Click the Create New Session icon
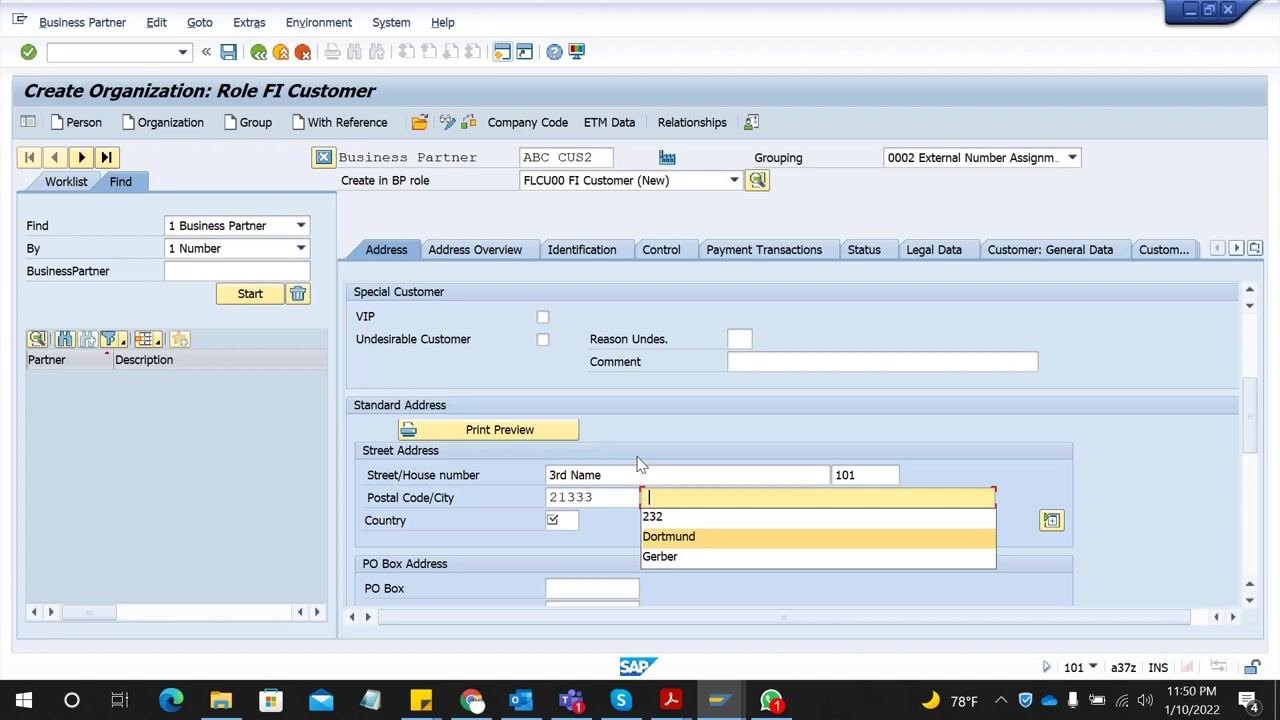Viewport: 1280px width, 720px height. (x=502, y=52)
